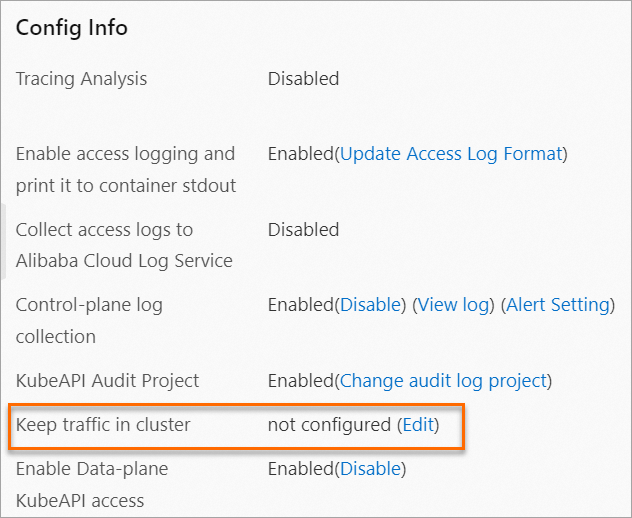Click Change audit log project link

(444, 381)
